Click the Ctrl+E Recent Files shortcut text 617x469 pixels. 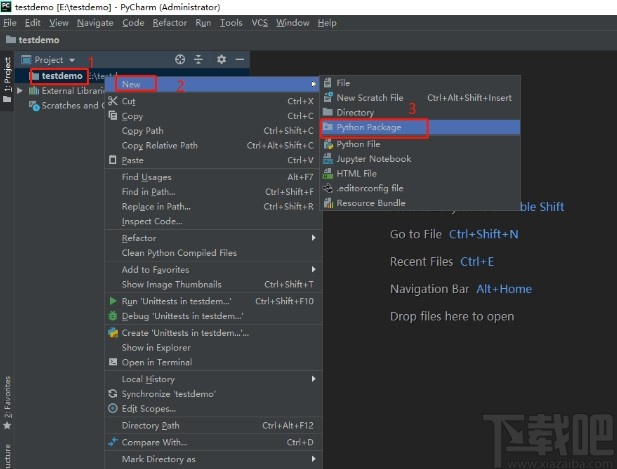tap(477, 262)
